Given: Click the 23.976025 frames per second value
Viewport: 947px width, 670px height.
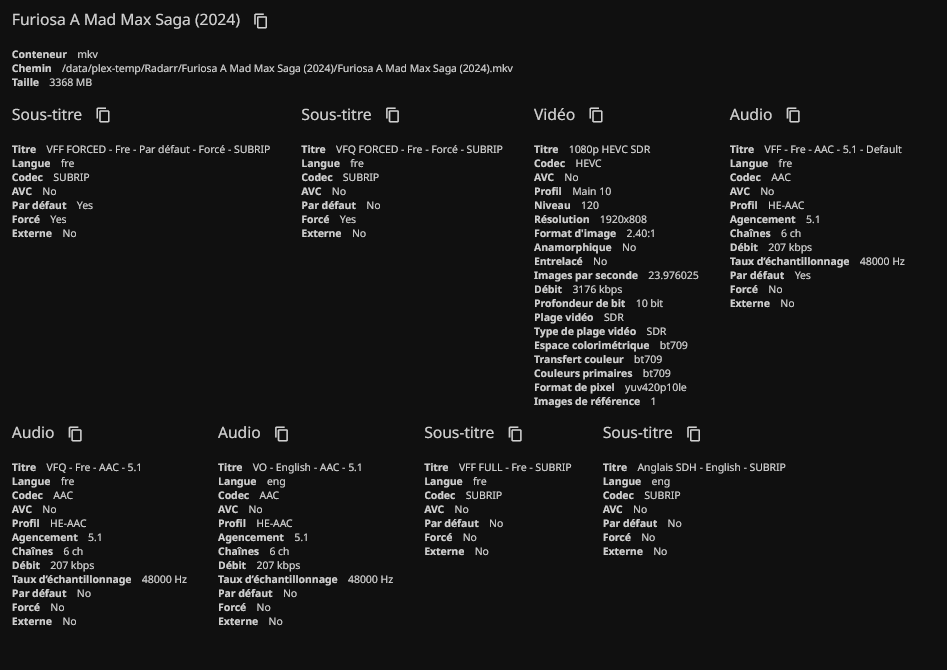Looking at the screenshot, I should (673, 275).
